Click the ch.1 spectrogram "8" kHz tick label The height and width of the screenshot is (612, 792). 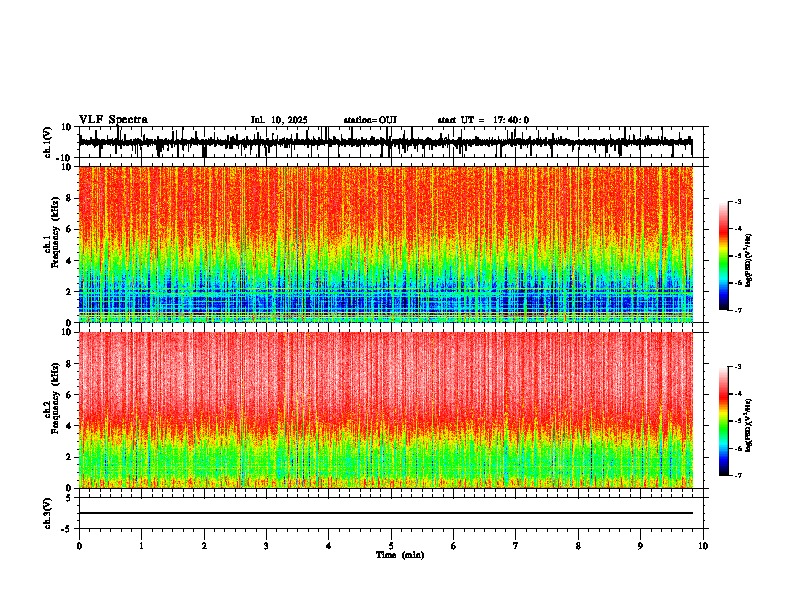69,198
